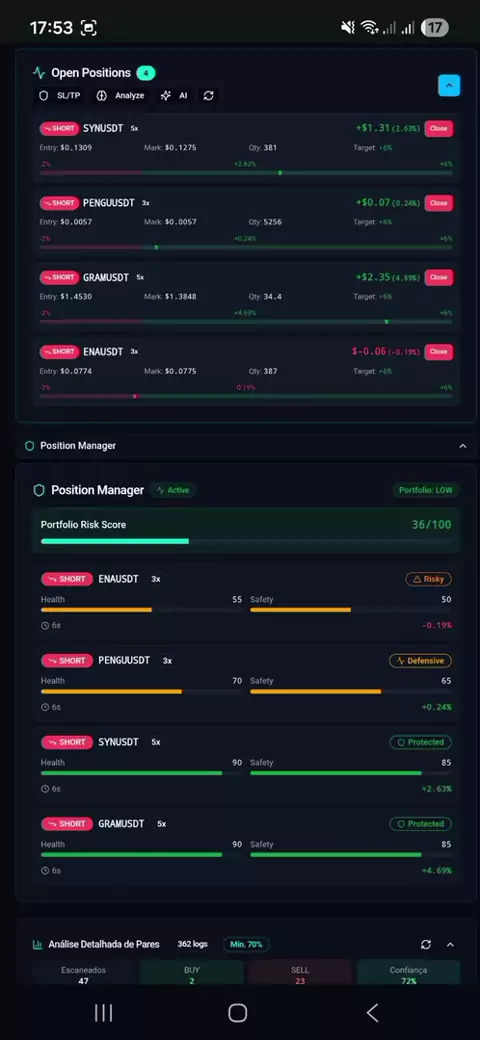Close the SYNUSDT short position
The image size is (480, 1040).
[438, 129]
